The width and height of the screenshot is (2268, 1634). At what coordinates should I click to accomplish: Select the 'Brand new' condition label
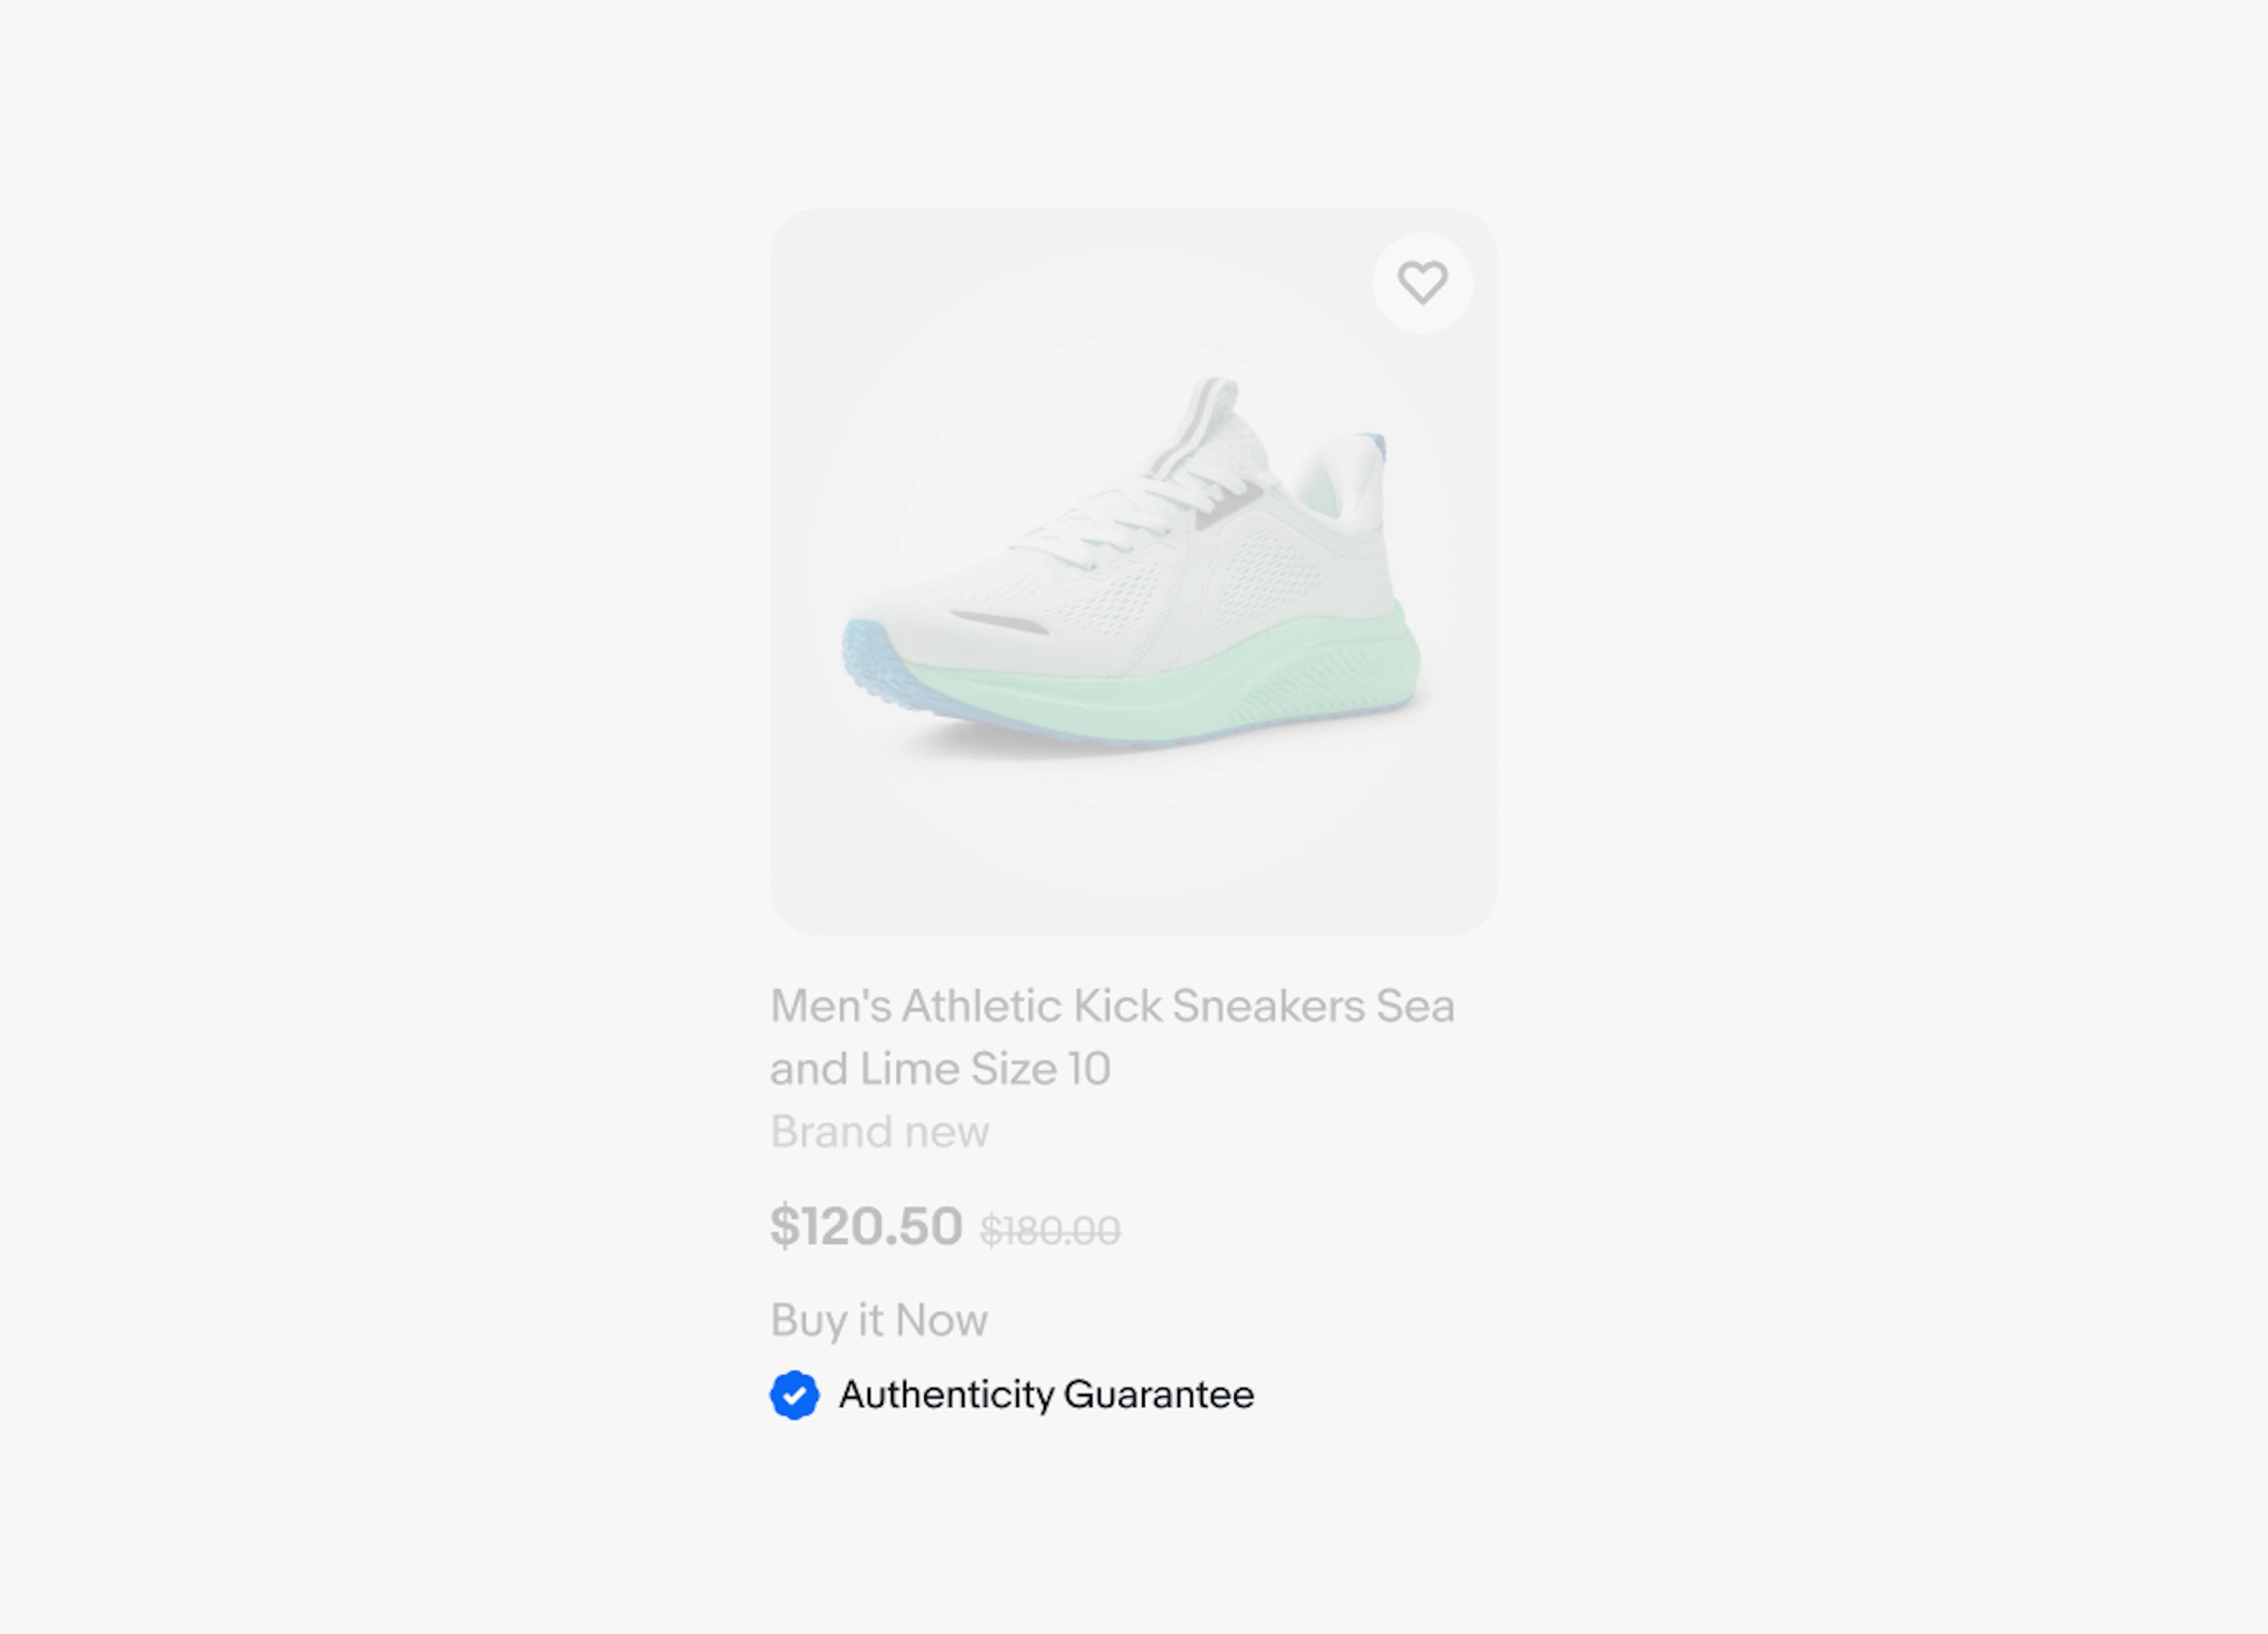click(879, 1132)
